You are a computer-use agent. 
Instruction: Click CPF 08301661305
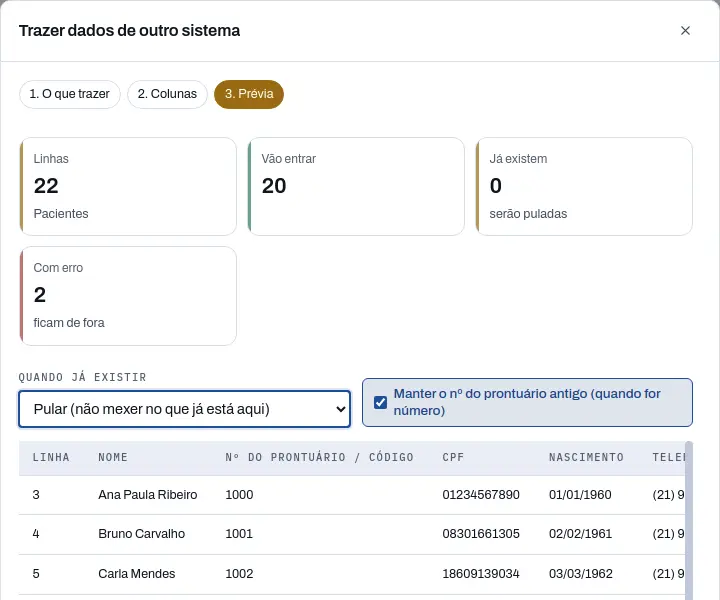(481, 533)
